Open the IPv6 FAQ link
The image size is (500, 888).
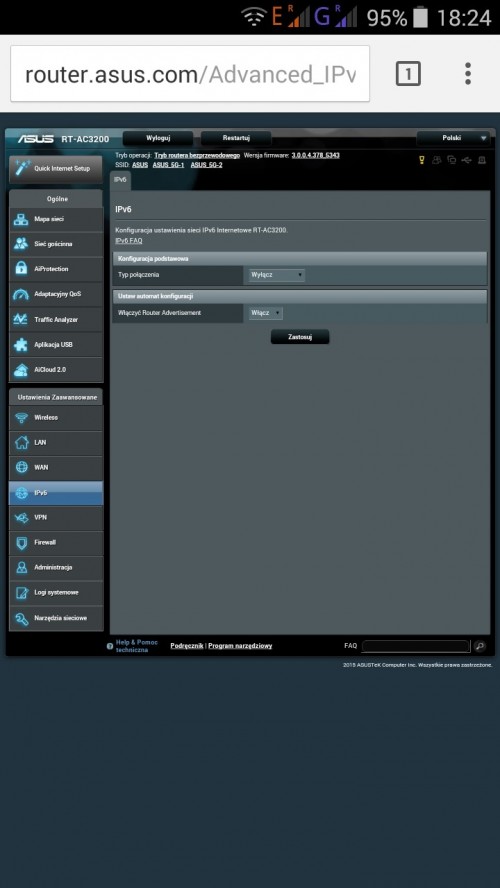[129, 241]
